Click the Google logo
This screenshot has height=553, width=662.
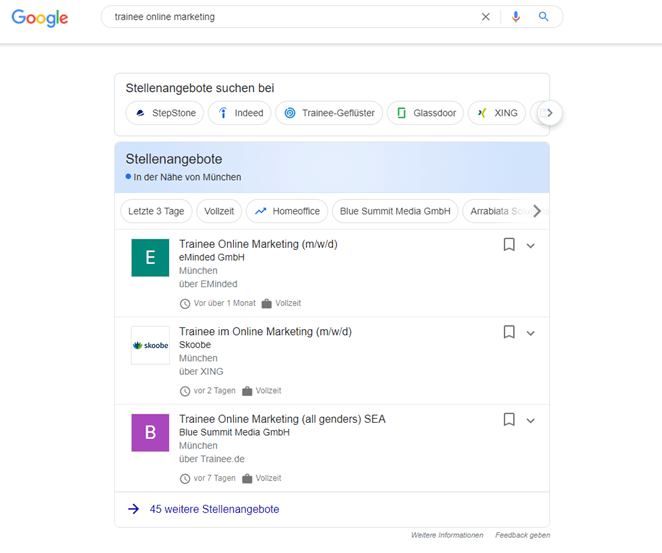coord(39,17)
